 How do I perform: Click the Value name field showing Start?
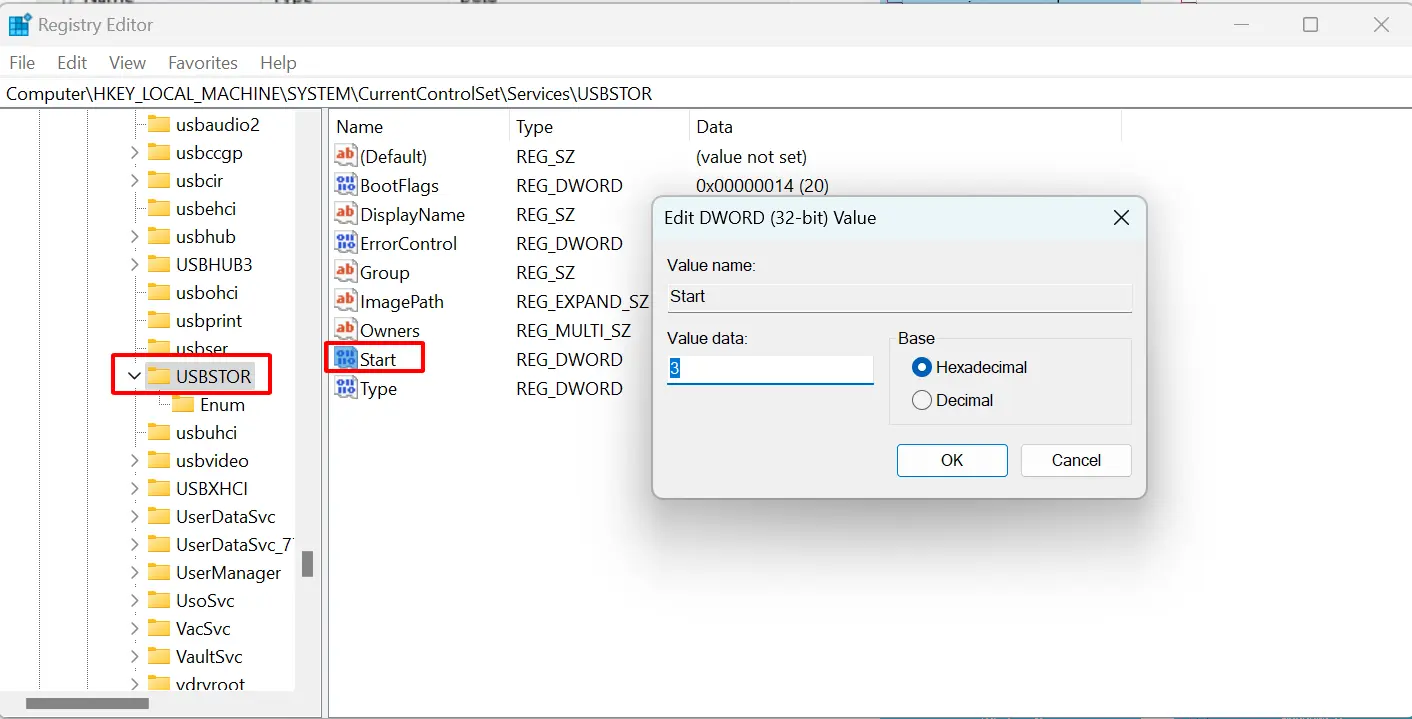click(x=900, y=297)
